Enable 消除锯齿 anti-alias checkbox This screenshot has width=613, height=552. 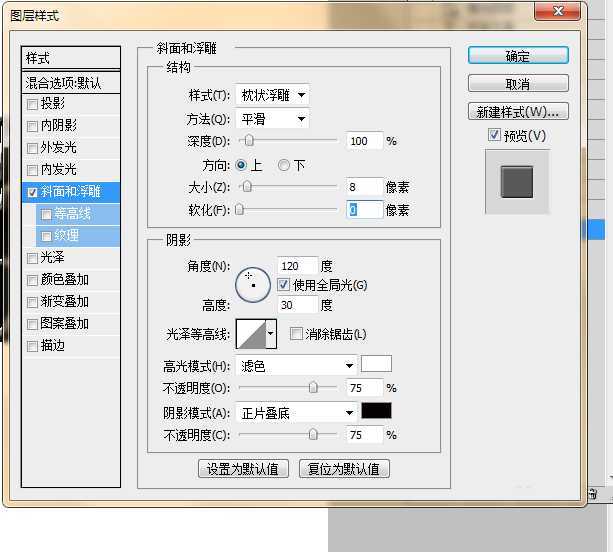click(296, 334)
